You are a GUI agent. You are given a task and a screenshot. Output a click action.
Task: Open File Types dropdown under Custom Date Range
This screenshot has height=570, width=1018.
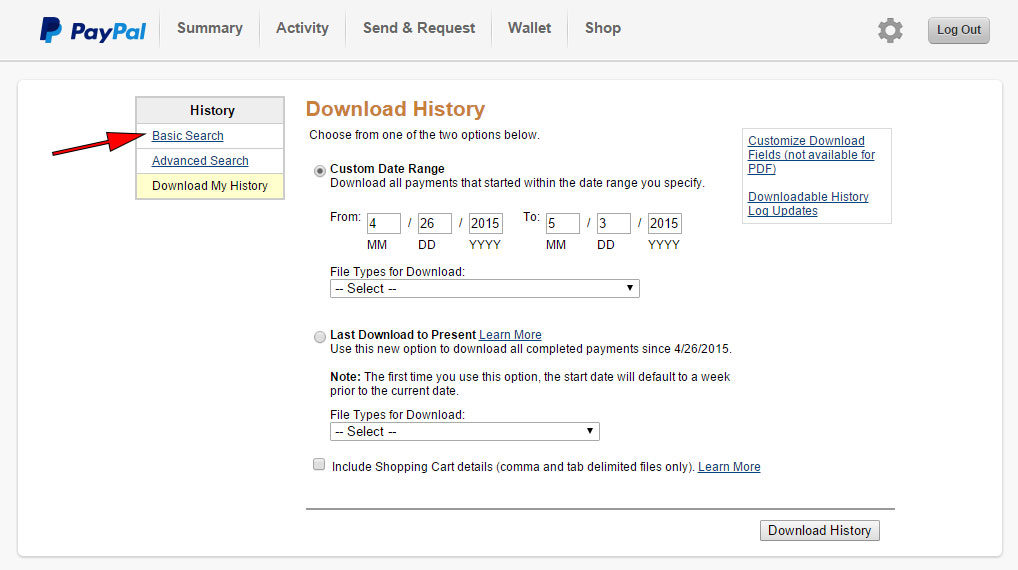pyautogui.click(x=484, y=288)
